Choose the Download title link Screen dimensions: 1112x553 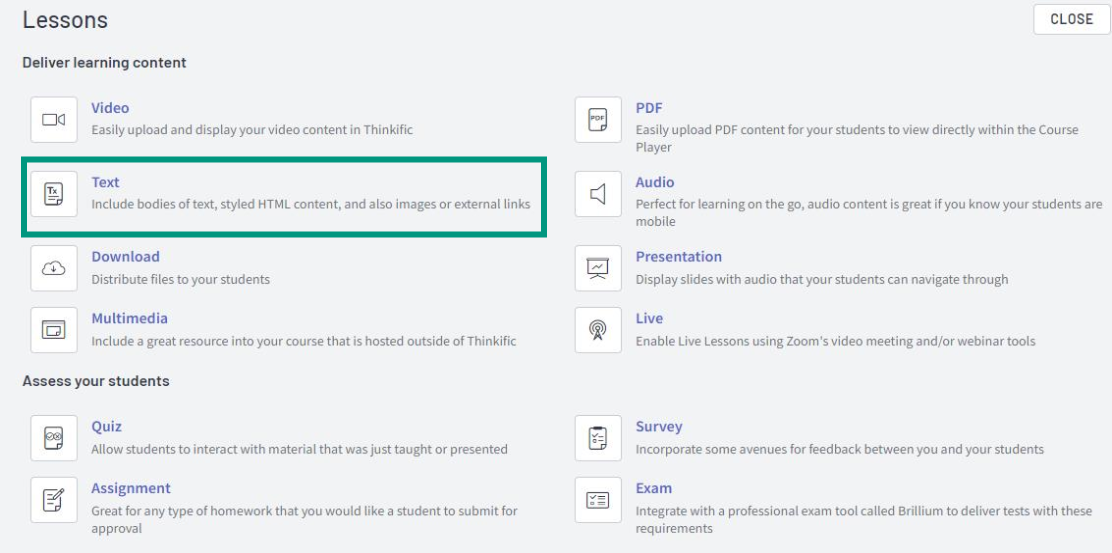(x=126, y=256)
